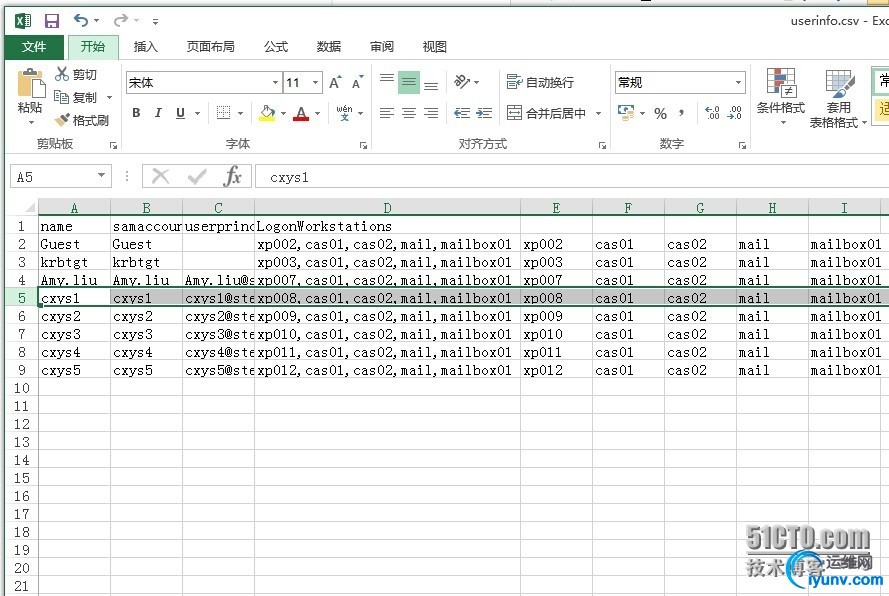Switch to the 公式 Formulas tab
889x596 pixels.
coord(276,47)
